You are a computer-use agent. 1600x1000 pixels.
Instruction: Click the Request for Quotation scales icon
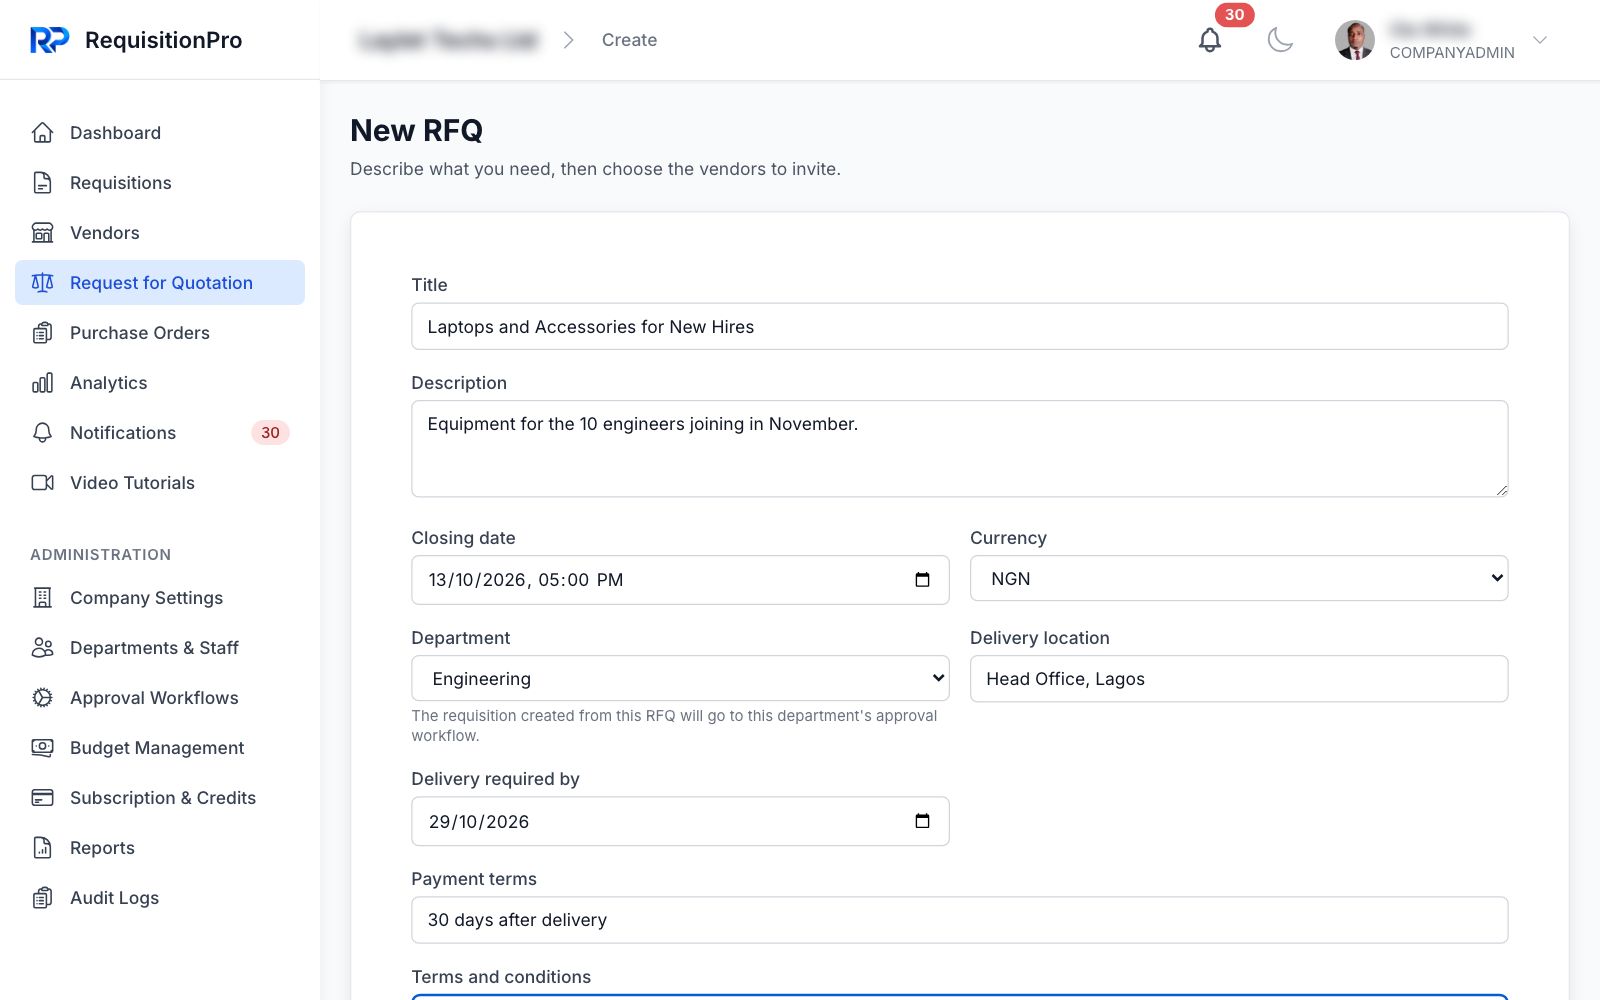pyautogui.click(x=42, y=283)
